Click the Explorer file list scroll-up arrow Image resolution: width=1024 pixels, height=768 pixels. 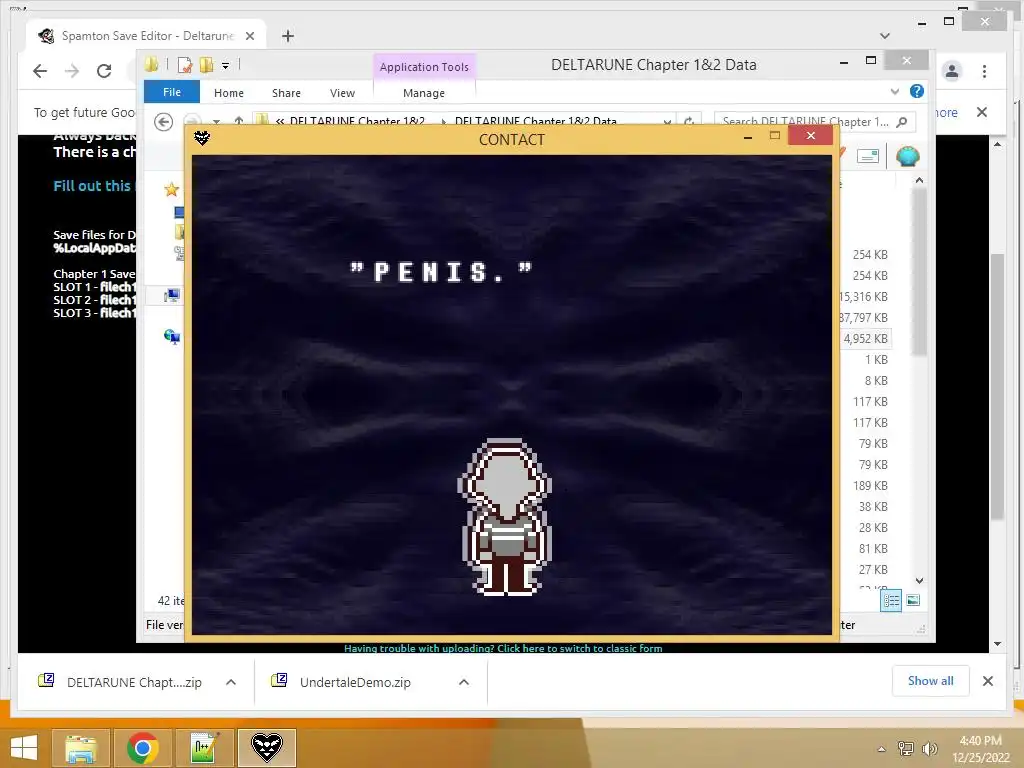[920, 180]
